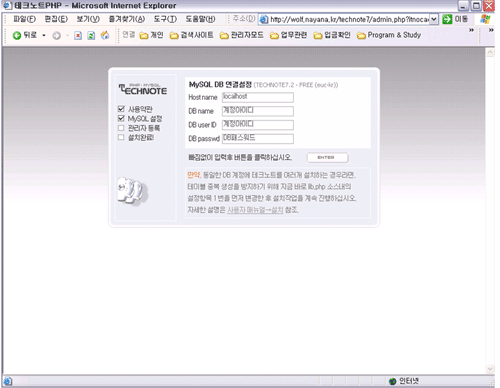Image resolution: width=500 pixels, height=388 pixels.
Task: Open the 즐겨찾기(A) menu
Action: coord(127,19)
